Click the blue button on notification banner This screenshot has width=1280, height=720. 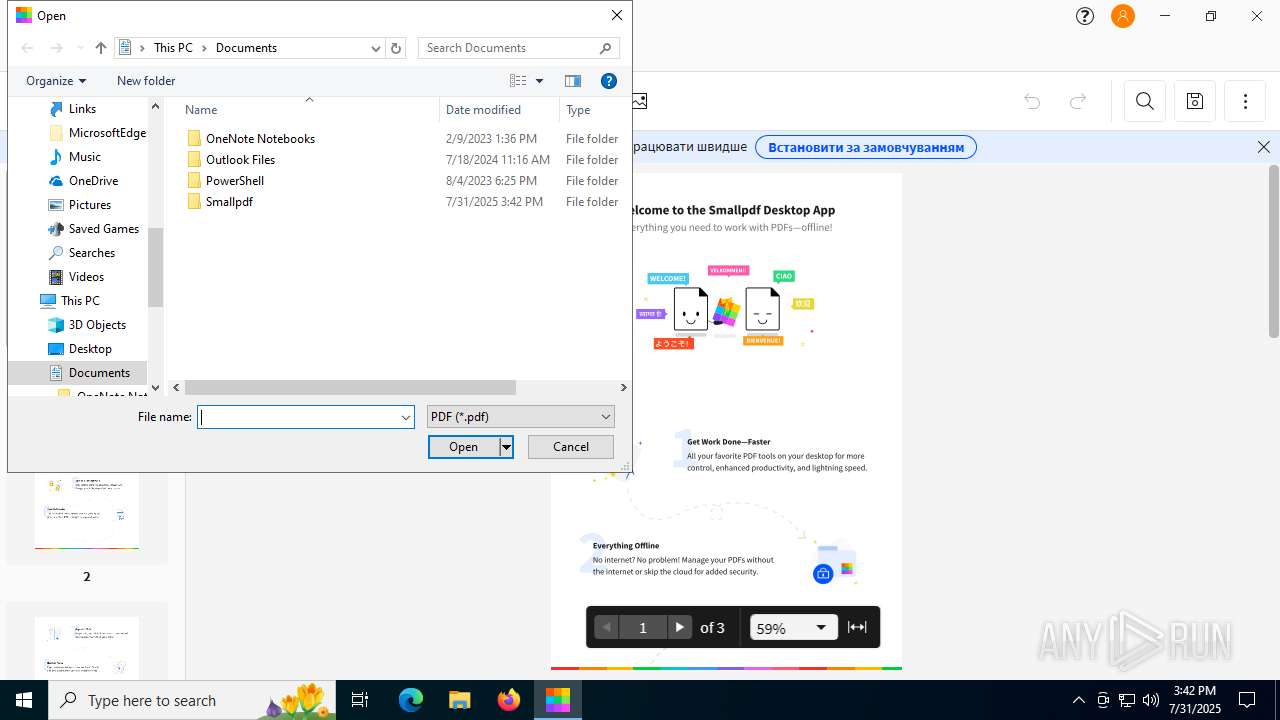[866, 147]
